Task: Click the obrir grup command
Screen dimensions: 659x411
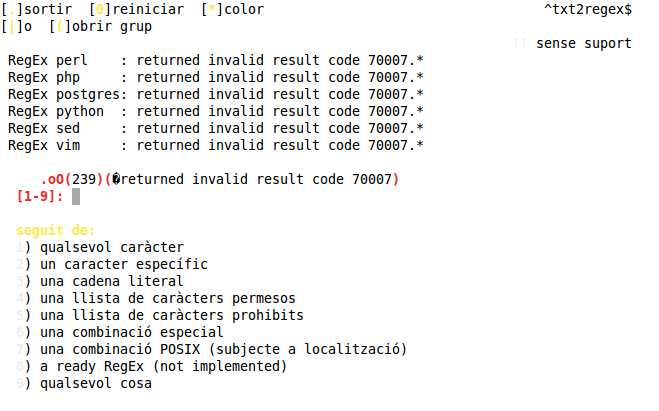Action: click(x=108, y=26)
